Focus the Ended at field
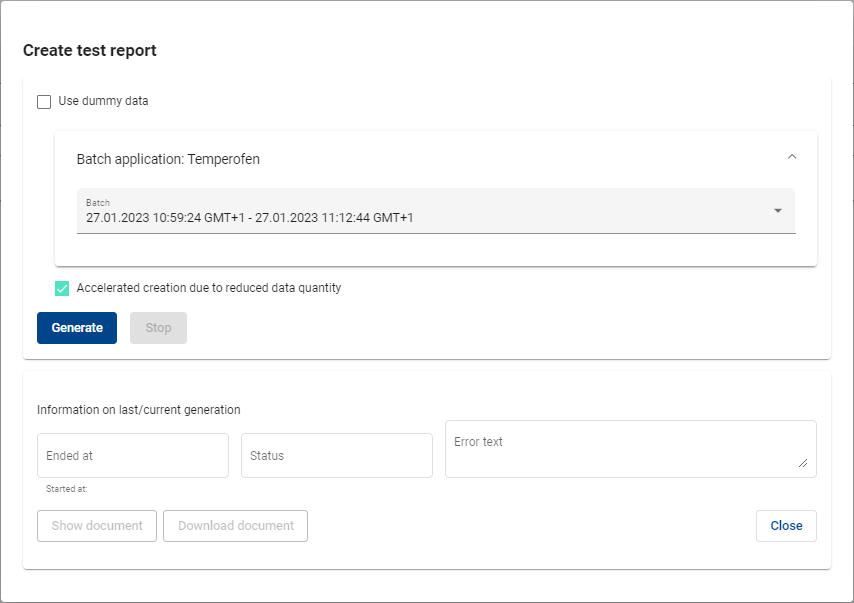This screenshot has height=603, width=854. (x=133, y=456)
